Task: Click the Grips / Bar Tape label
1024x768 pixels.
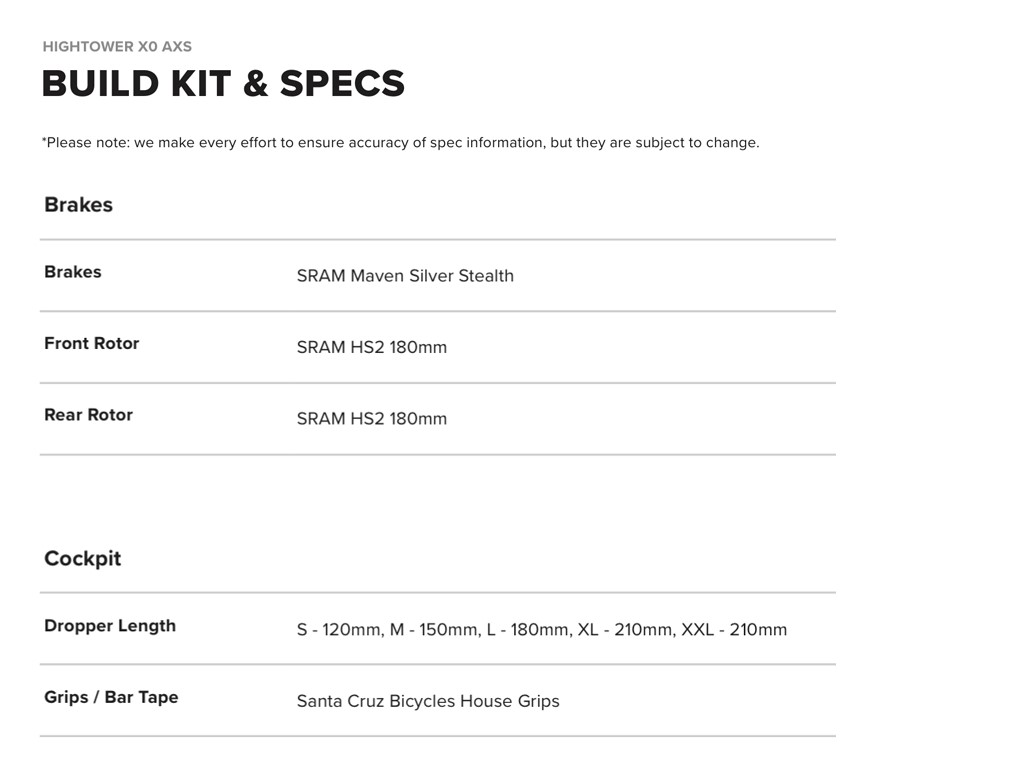Action: pos(111,697)
